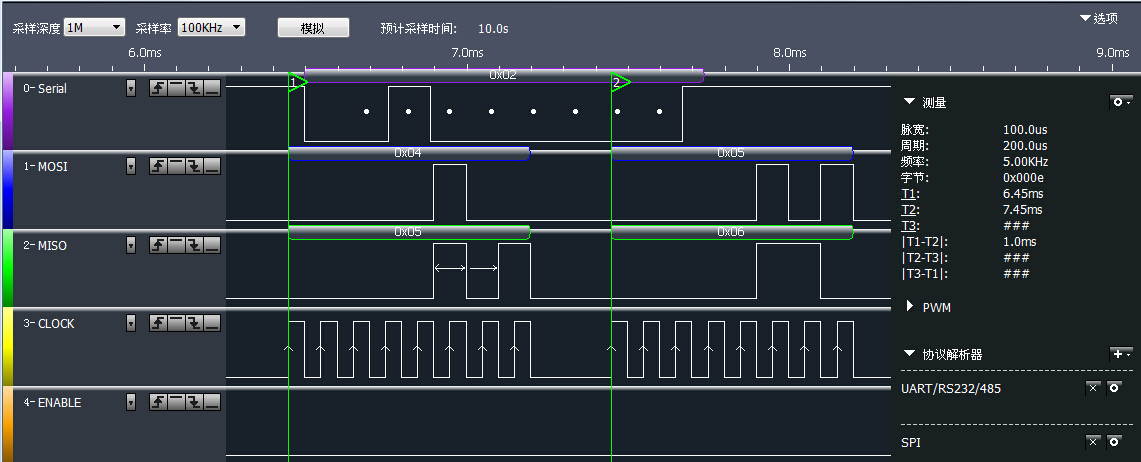Set falling edge trigger on 0-Serial
Screen dimensions: 1141x462
point(194,88)
